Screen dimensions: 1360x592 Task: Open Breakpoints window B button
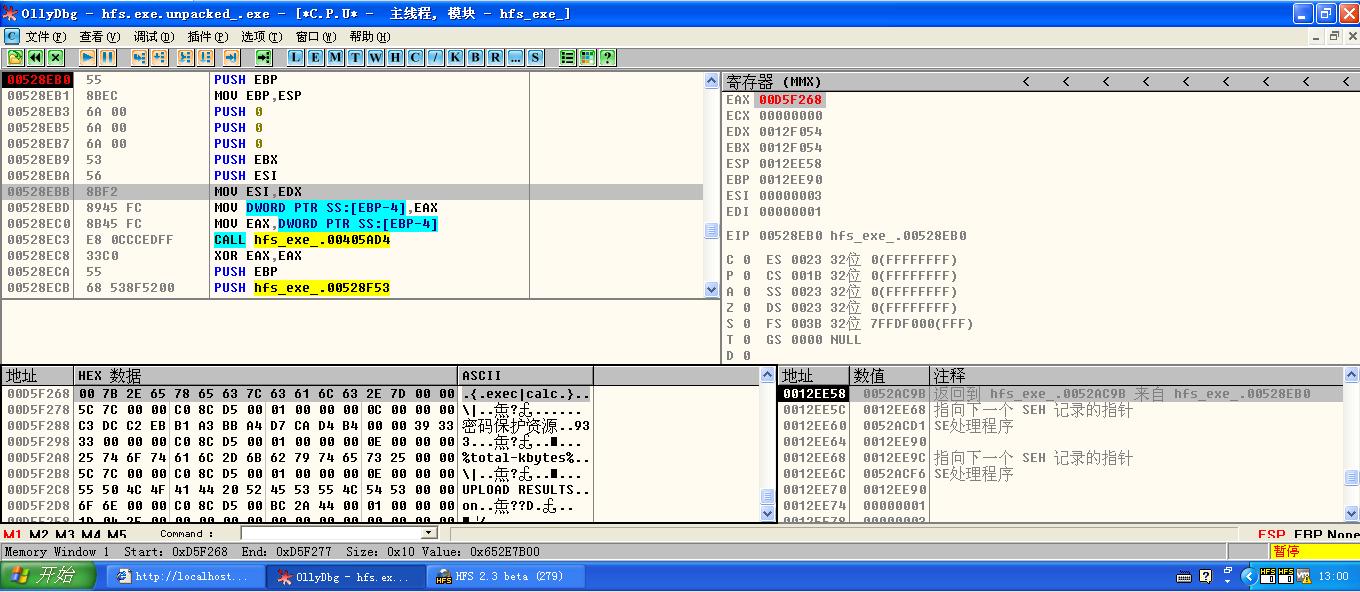476,57
